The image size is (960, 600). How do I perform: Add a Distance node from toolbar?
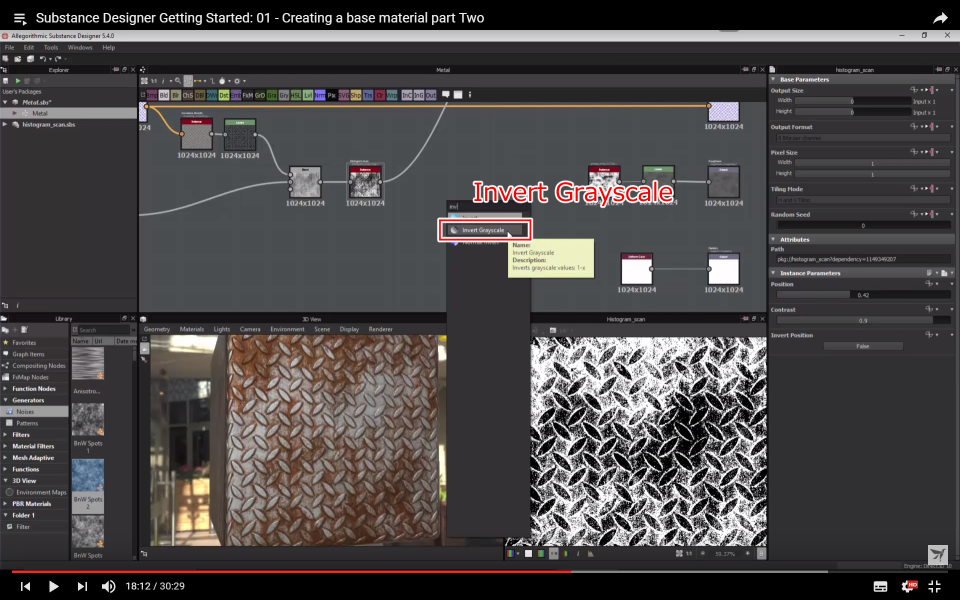[x=223, y=95]
